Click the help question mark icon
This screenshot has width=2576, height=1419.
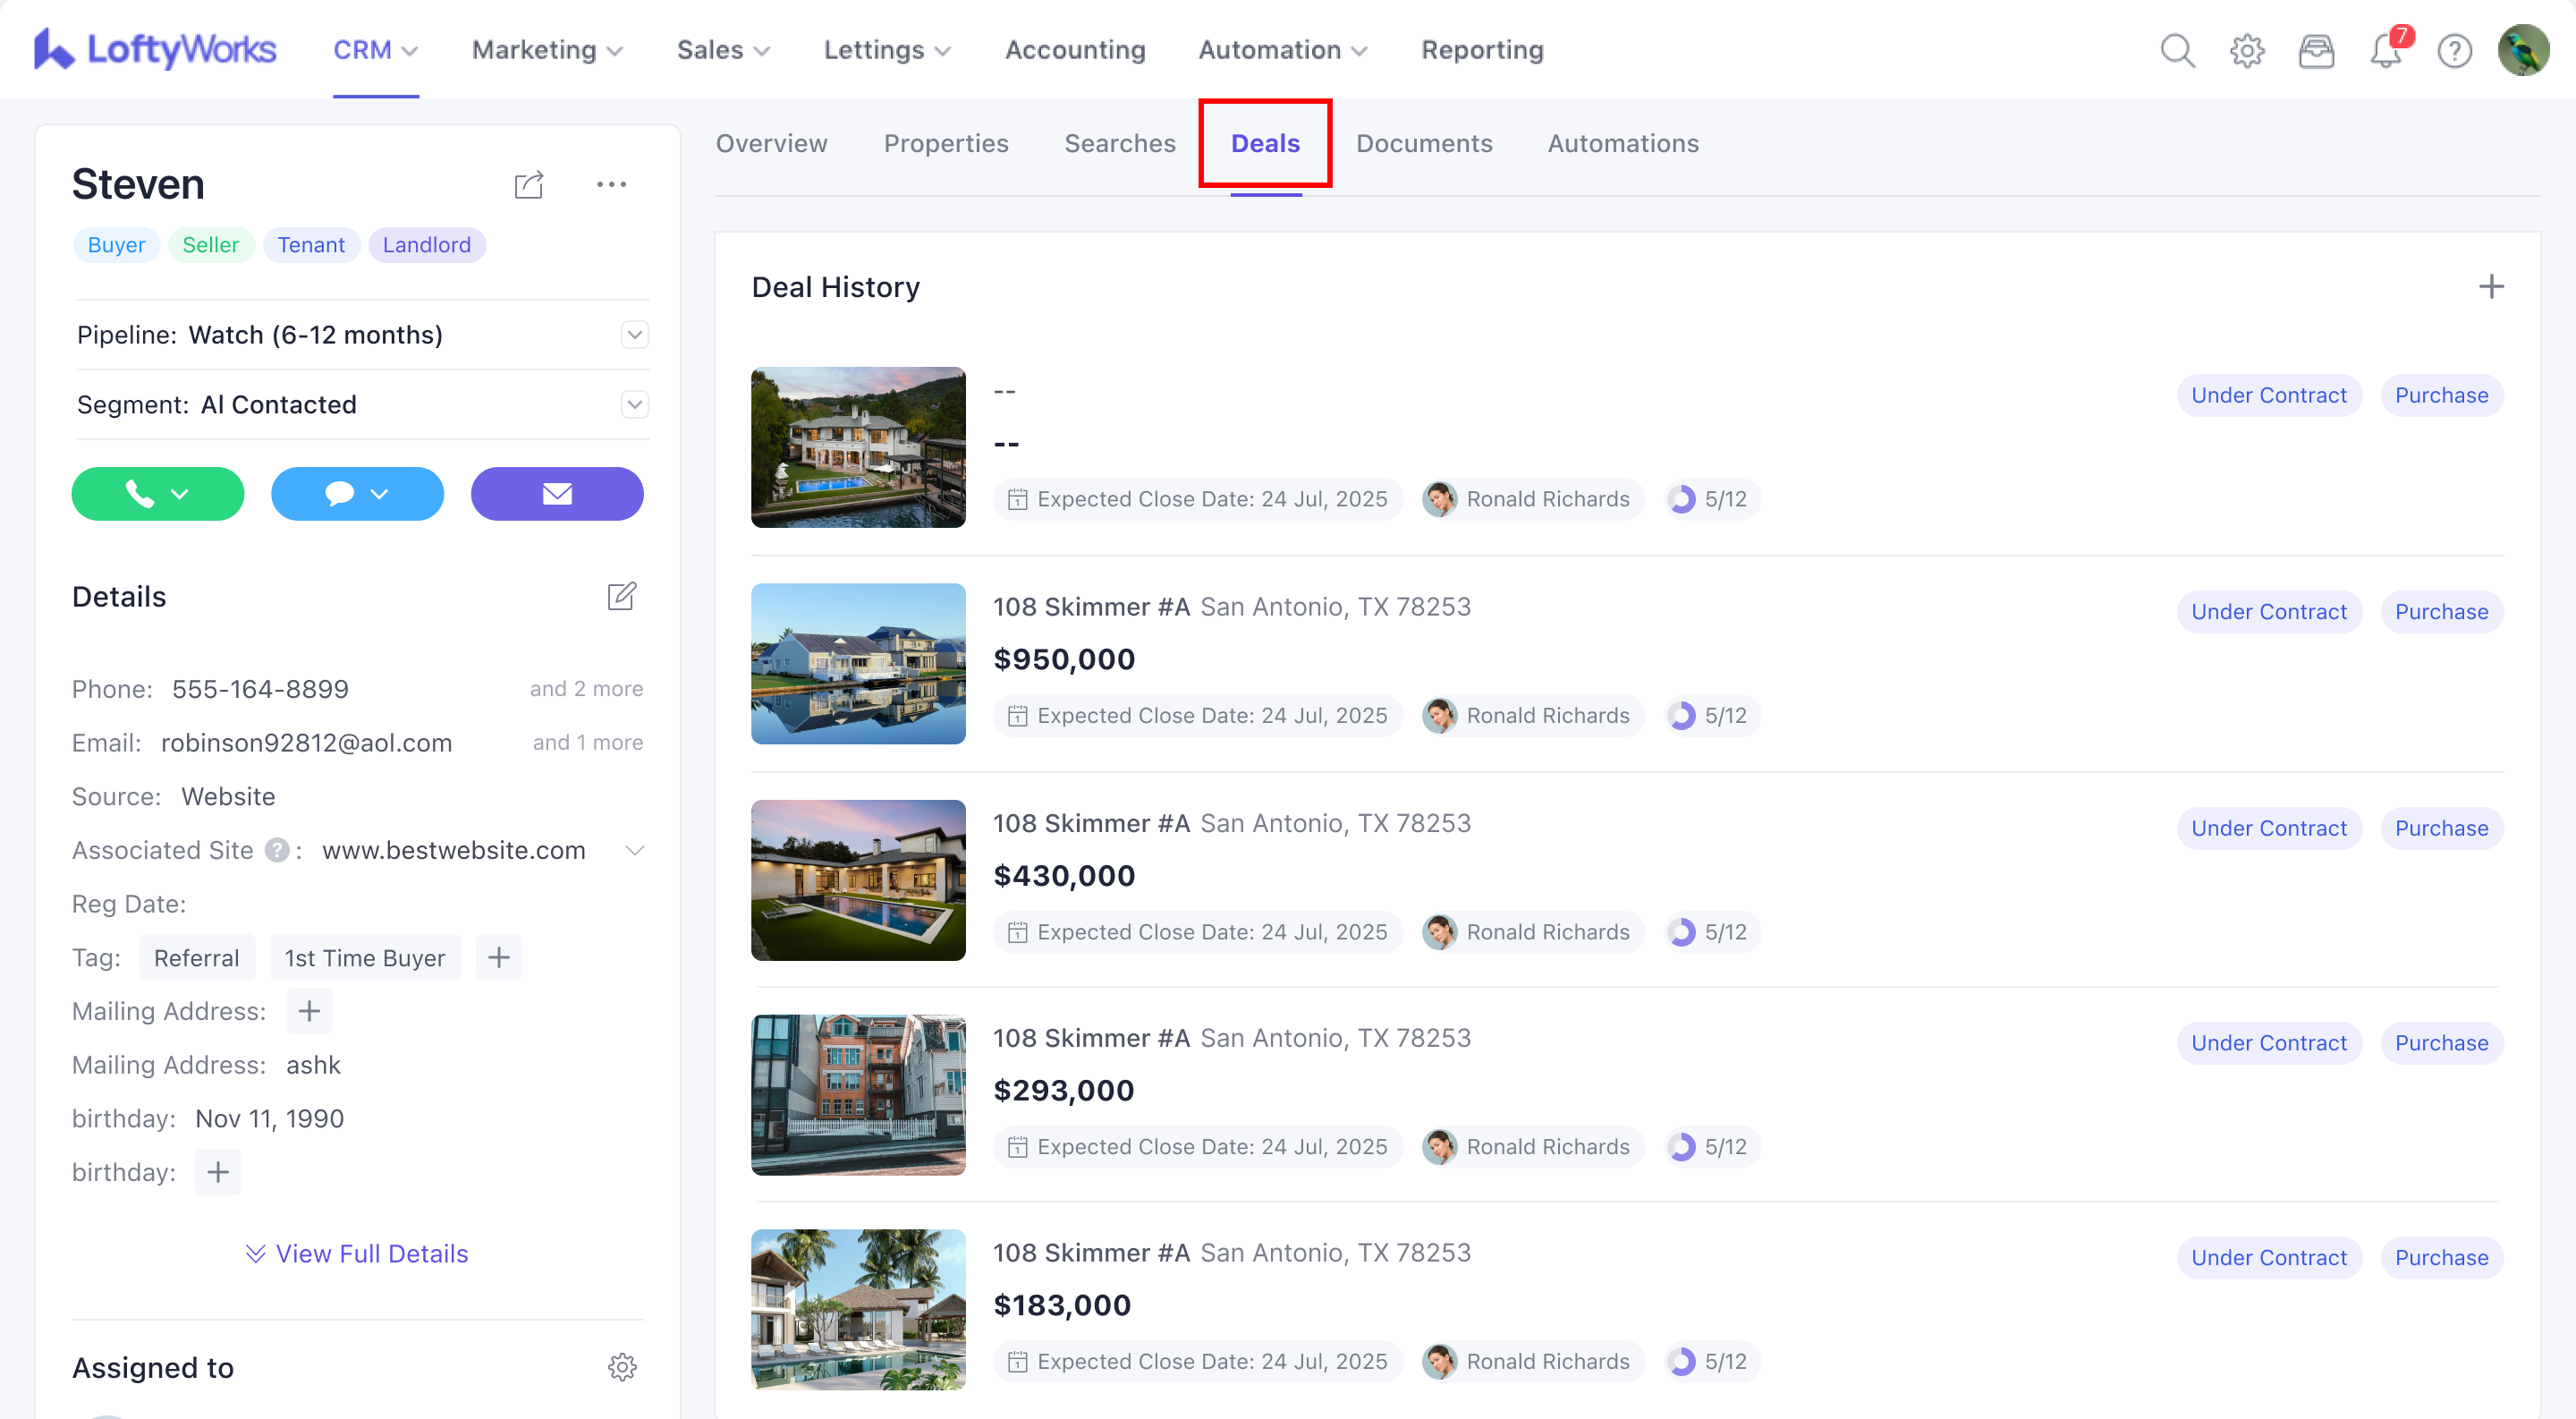(2454, 50)
